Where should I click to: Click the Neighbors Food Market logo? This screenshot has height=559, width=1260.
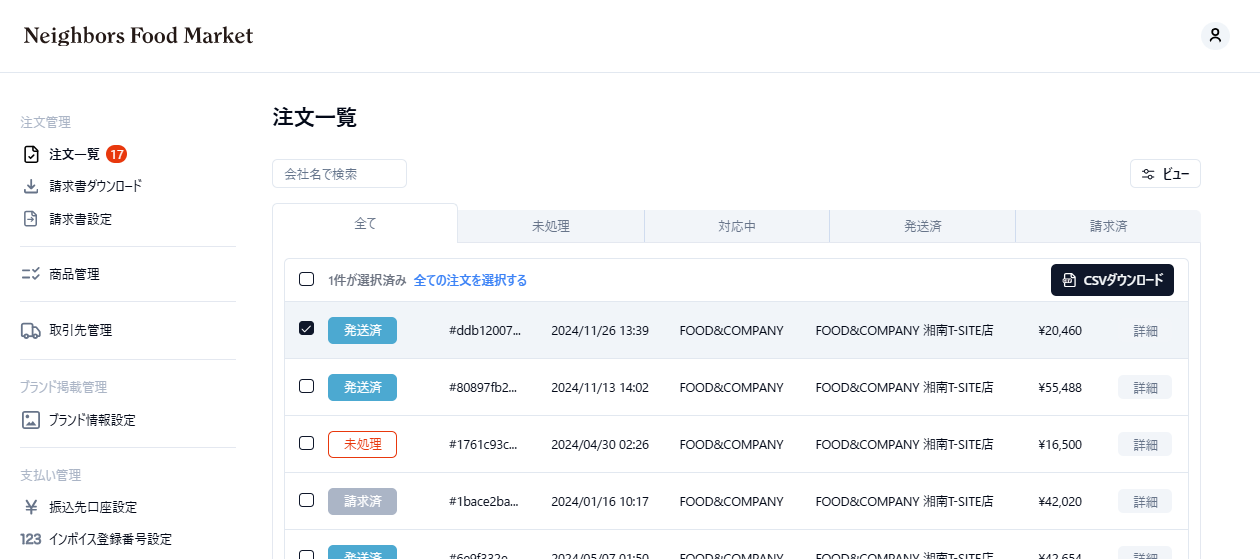[138, 36]
